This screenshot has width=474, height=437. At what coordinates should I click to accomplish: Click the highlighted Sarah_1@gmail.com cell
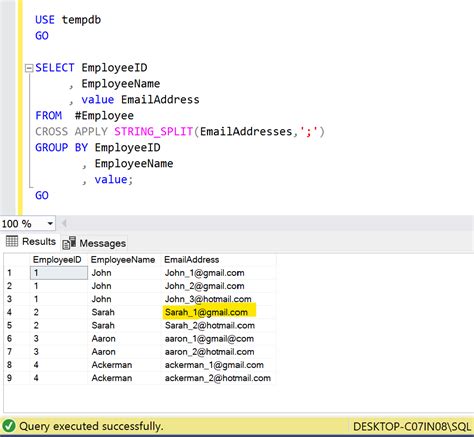click(x=219, y=312)
